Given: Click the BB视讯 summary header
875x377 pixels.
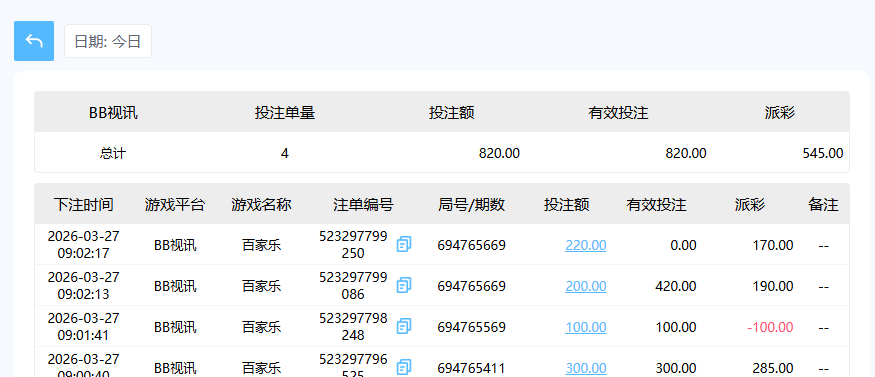Looking at the screenshot, I should pos(113,113).
